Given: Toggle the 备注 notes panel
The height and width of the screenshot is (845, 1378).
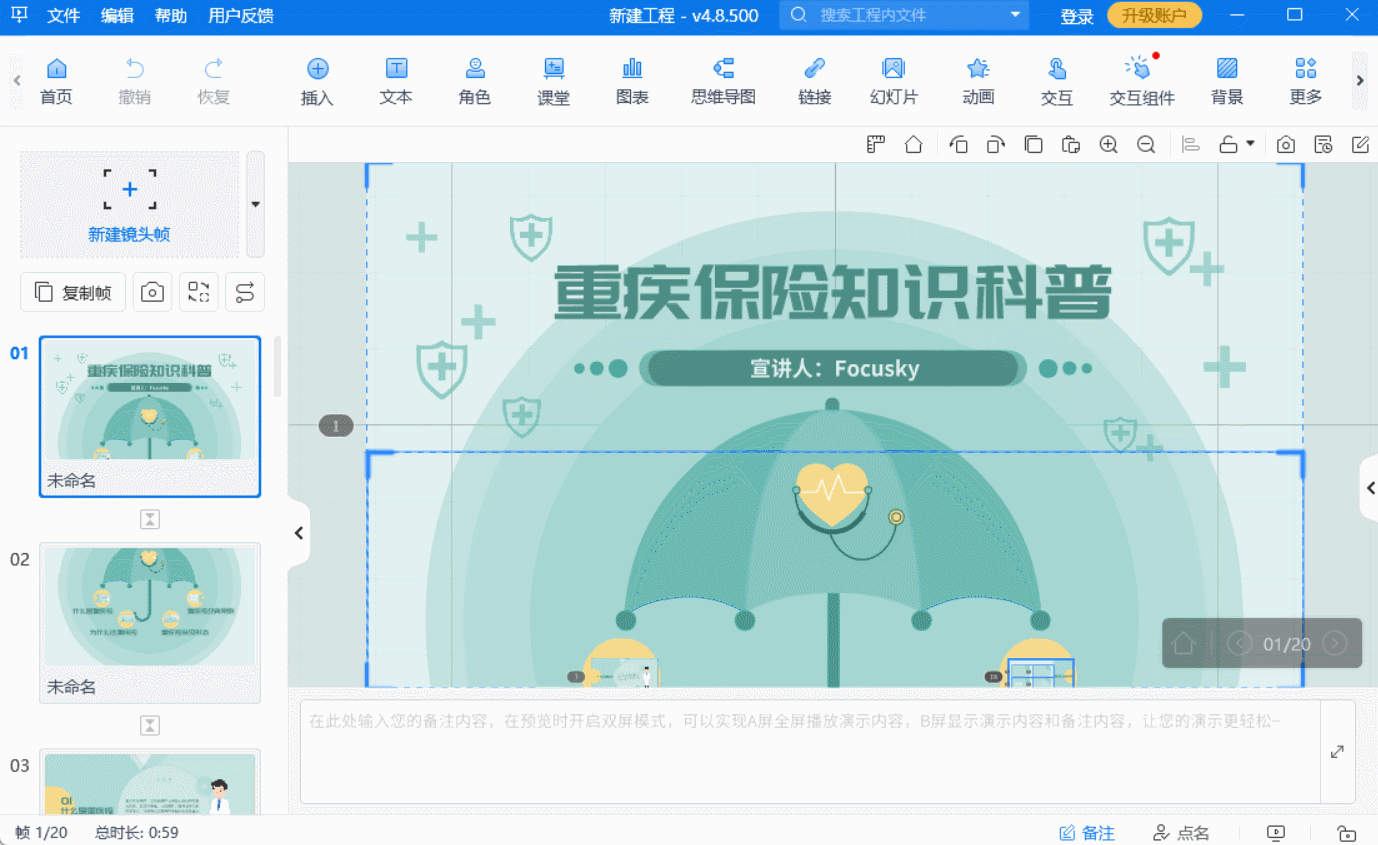Looking at the screenshot, I should pos(1086,833).
